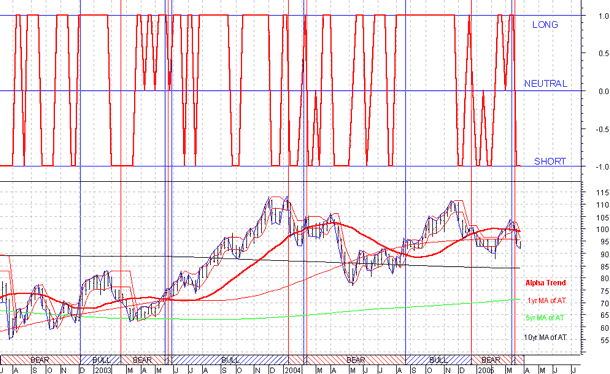610x374 pixels.
Task: Click the 100 price axis label
Action: [x=604, y=230]
